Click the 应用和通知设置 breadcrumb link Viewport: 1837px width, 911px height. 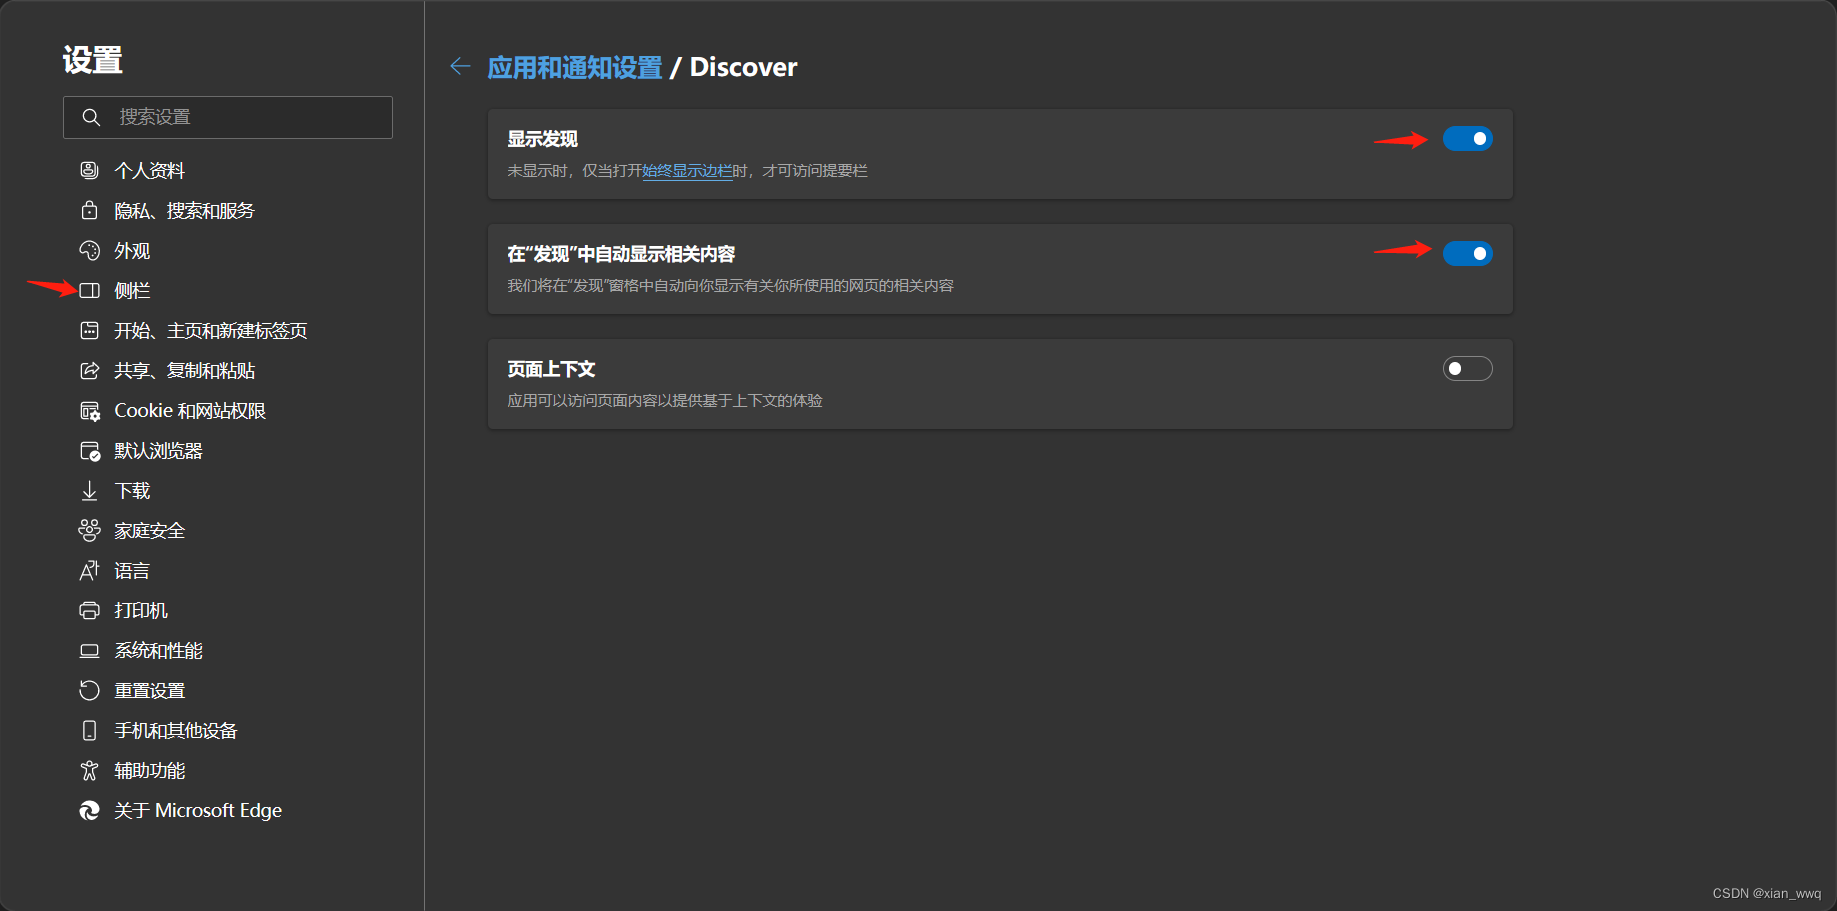point(575,67)
